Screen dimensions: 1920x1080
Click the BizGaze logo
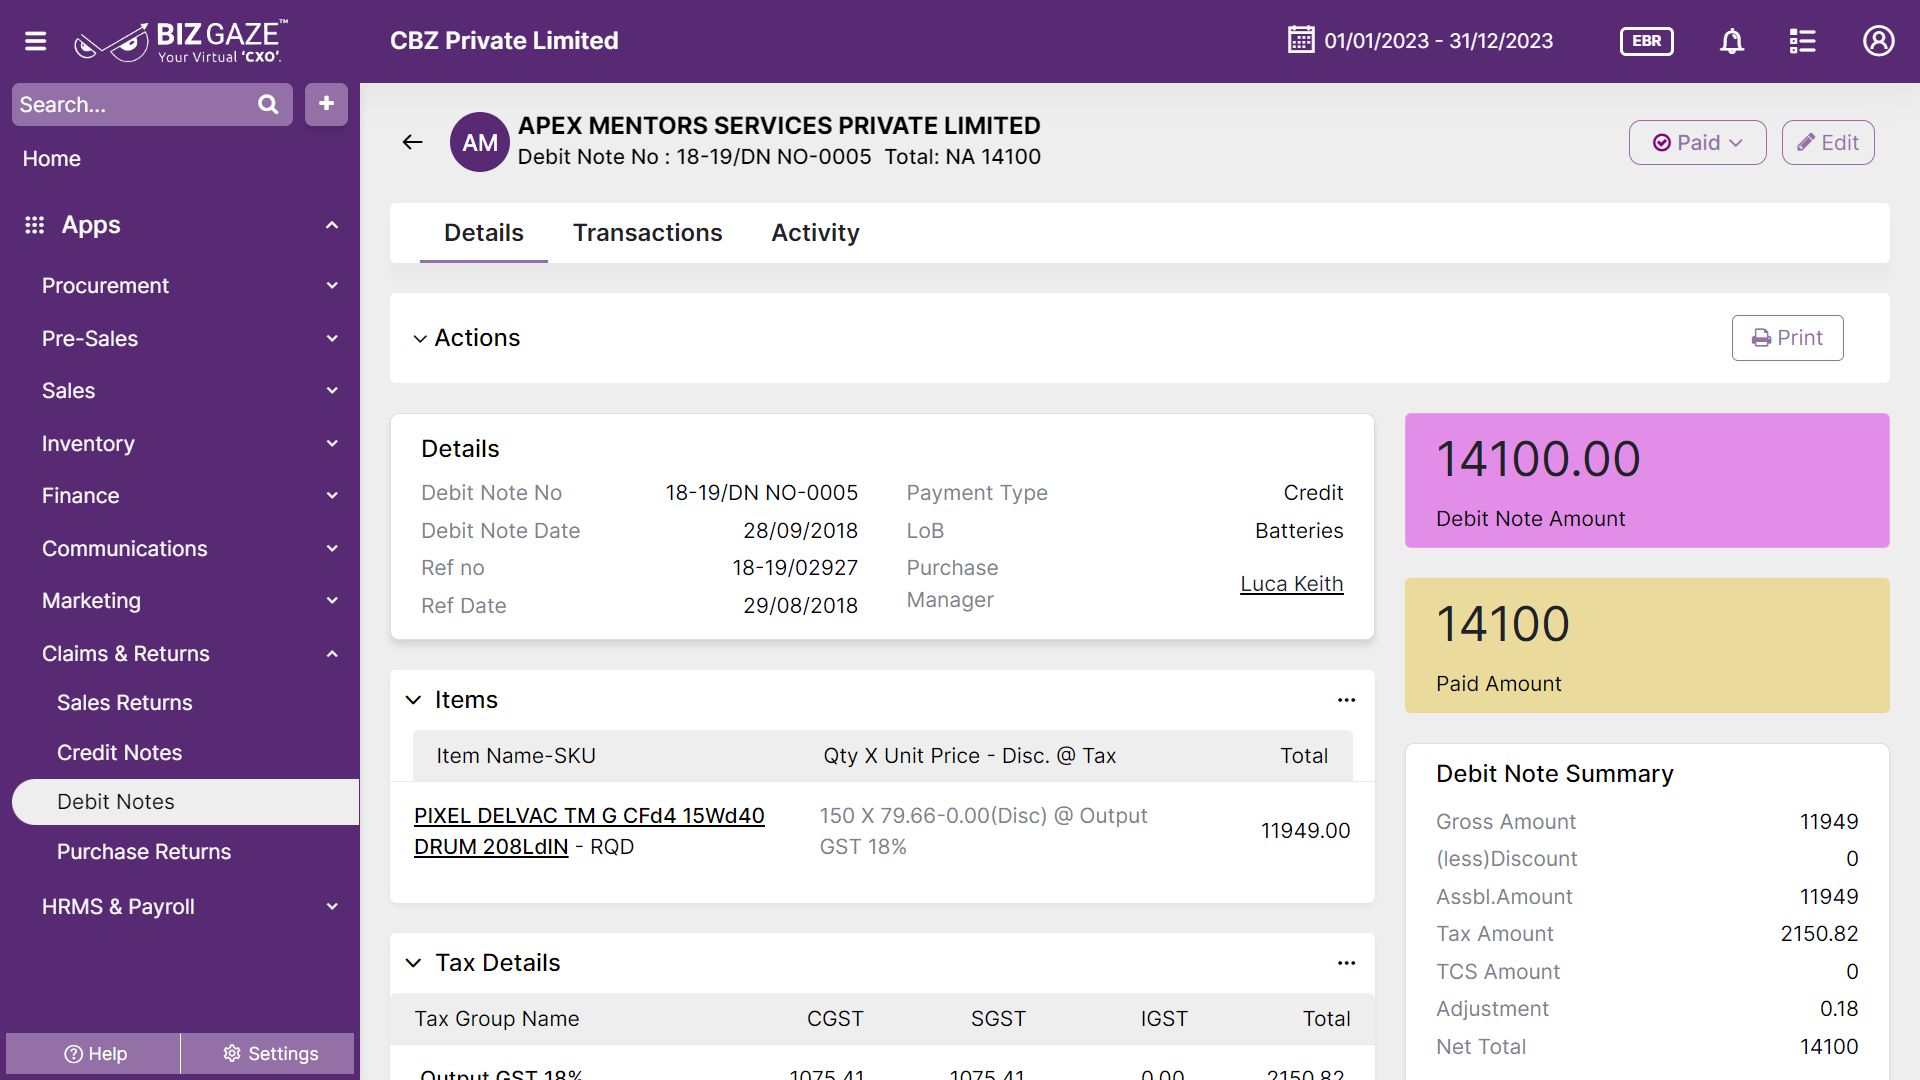(x=181, y=41)
